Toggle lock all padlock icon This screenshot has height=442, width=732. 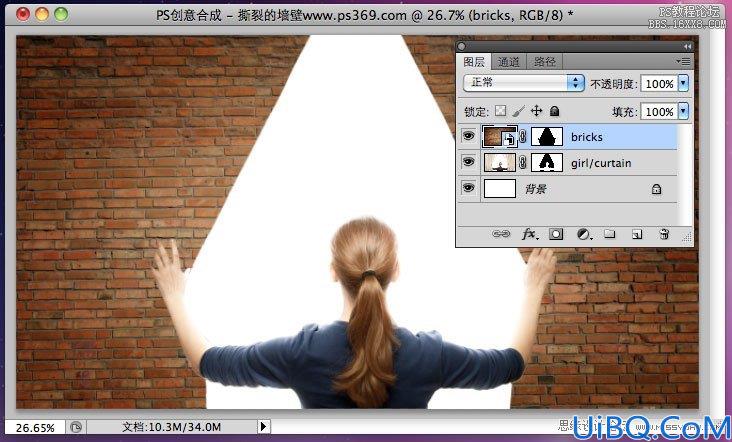(x=554, y=111)
